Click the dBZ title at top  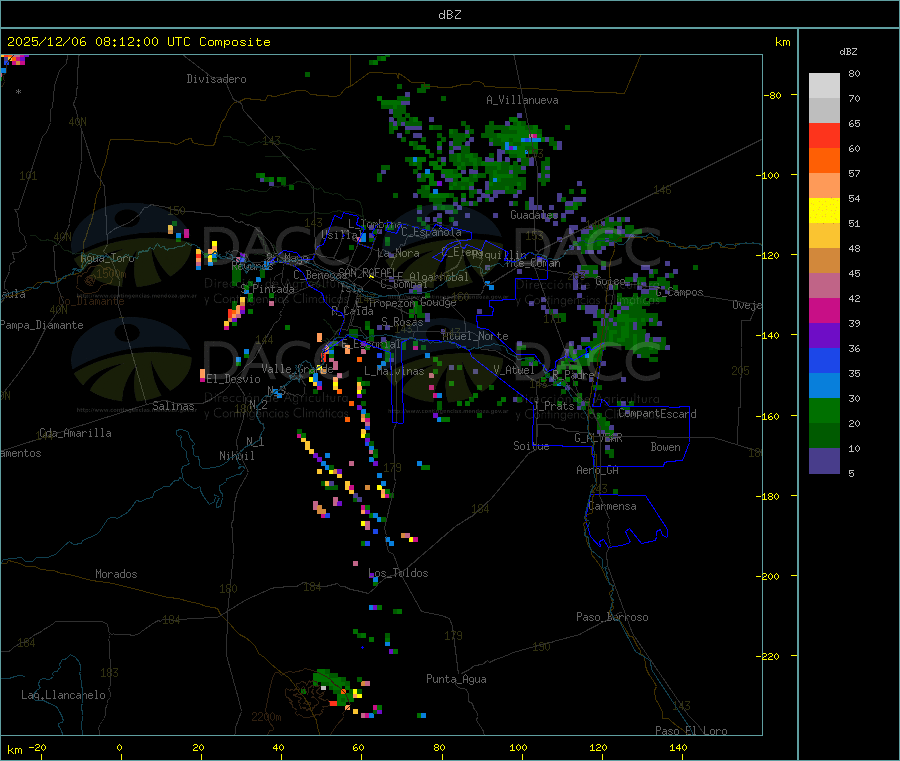point(449,15)
